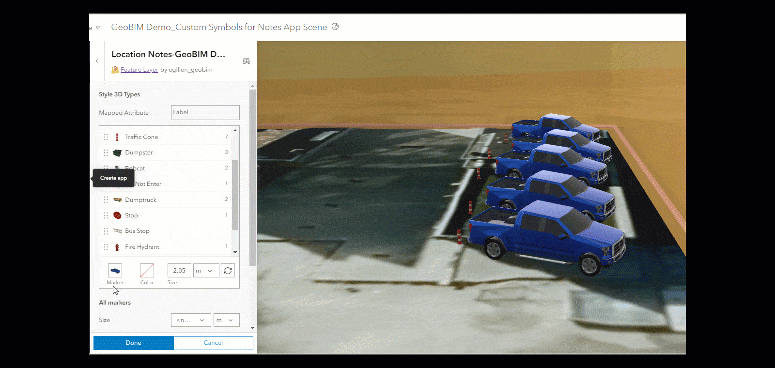
Task: Click the scene title GeoBIM Demo_Custom Symbols
Action: pos(219,27)
